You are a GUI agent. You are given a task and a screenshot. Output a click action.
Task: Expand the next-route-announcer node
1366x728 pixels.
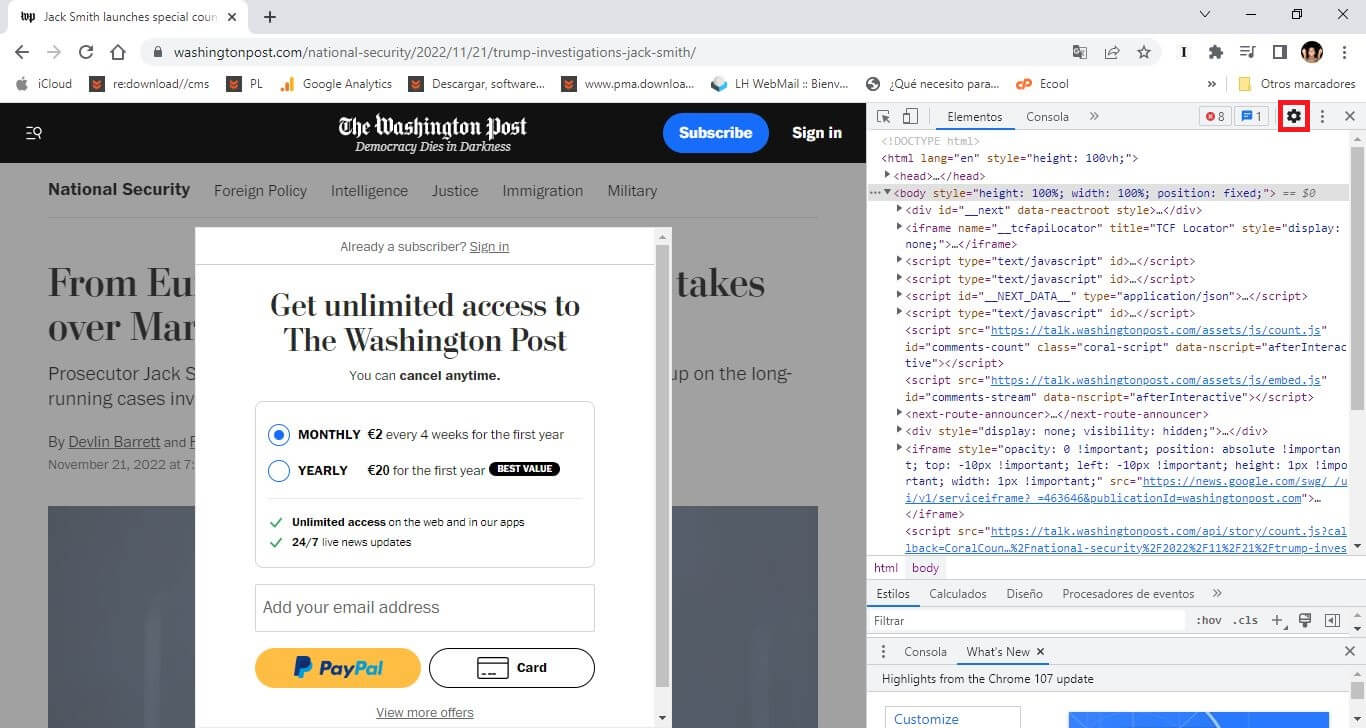899,414
